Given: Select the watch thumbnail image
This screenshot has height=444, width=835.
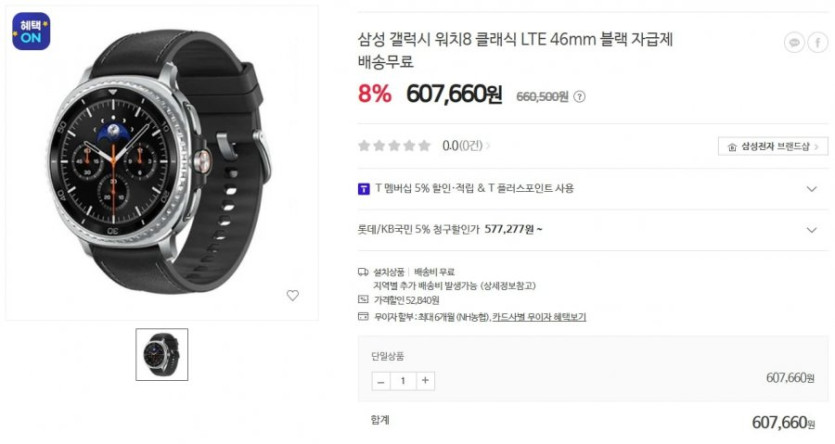Looking at the screenshot, I should tap(162, 355).
